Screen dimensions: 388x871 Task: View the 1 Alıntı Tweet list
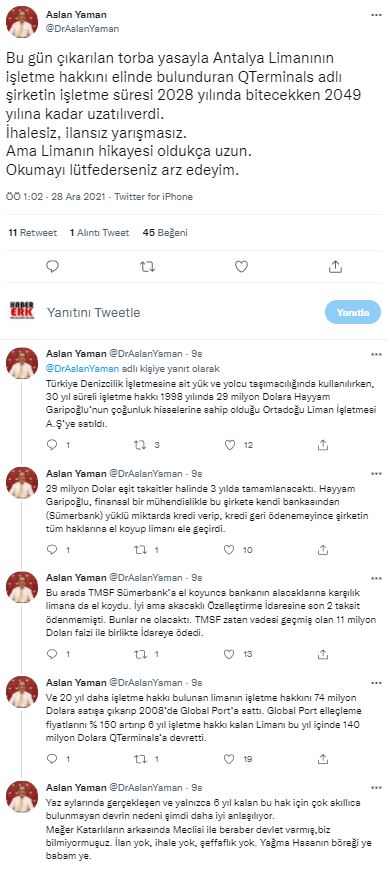pyautogui.click(x=100, y=233)
